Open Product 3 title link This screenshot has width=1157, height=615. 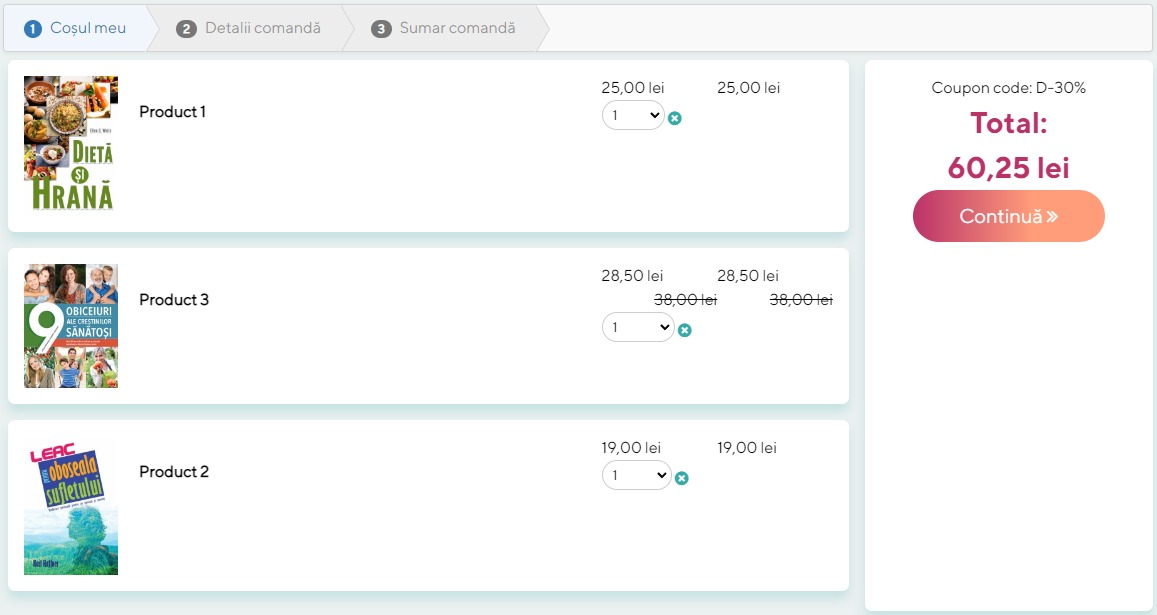pyautogui.click(x=174, y=300)
